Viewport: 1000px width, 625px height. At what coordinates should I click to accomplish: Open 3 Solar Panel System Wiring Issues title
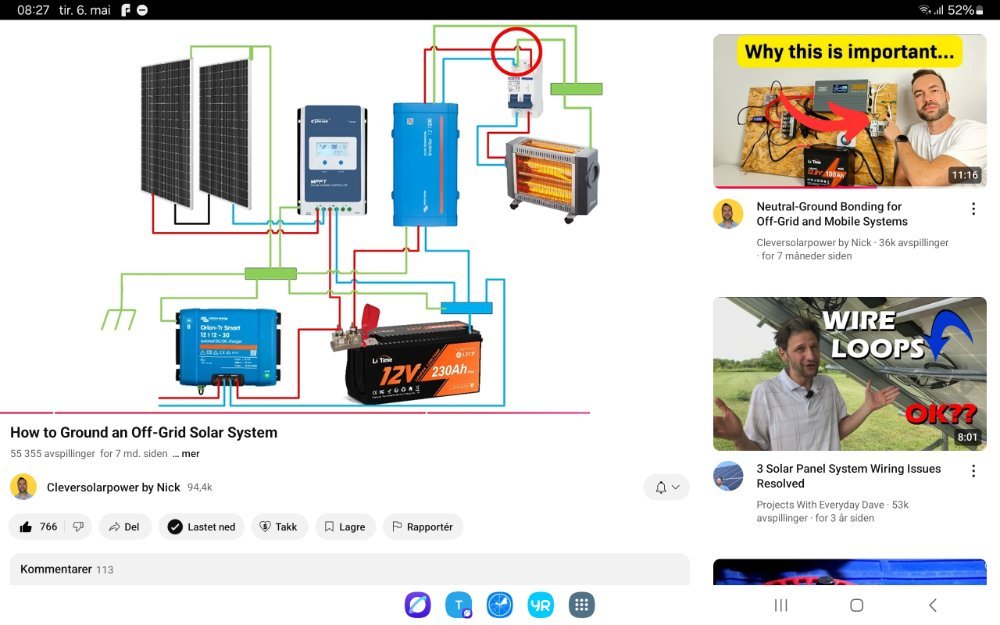click(x=848, y=476)
